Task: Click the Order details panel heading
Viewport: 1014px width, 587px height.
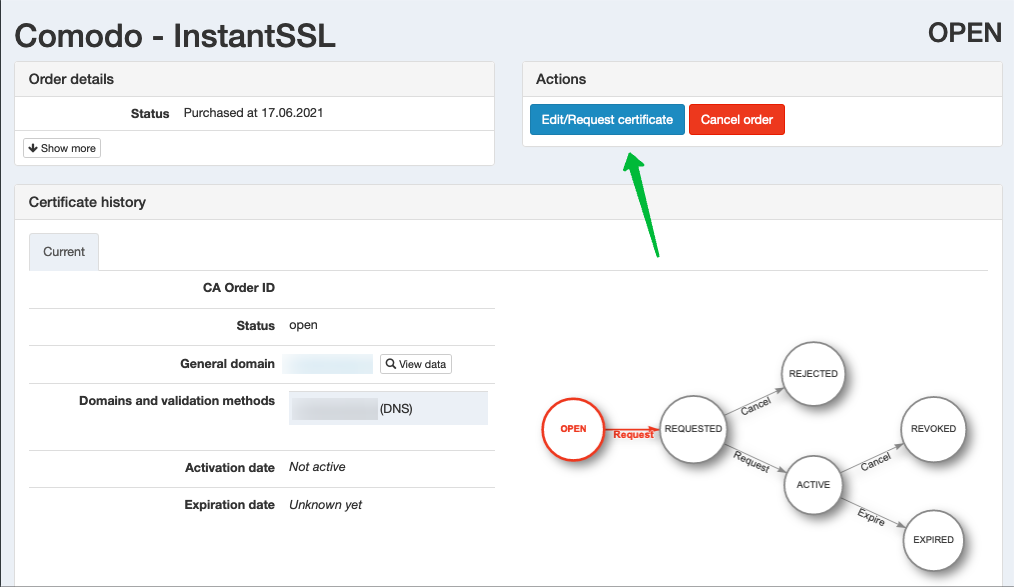Action: pyautogui.click(x=71, y=80)
